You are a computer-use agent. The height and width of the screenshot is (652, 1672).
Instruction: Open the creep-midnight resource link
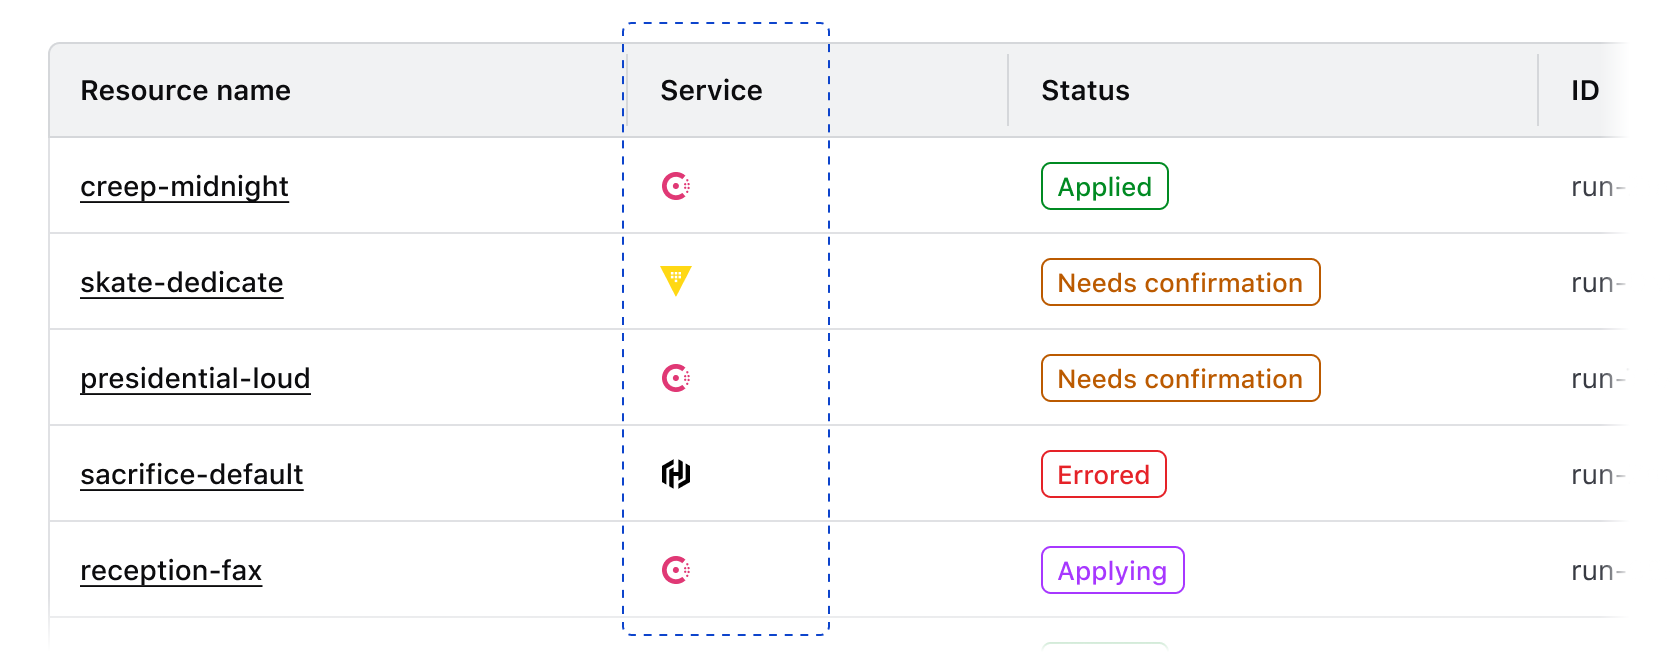click(184, 187)
